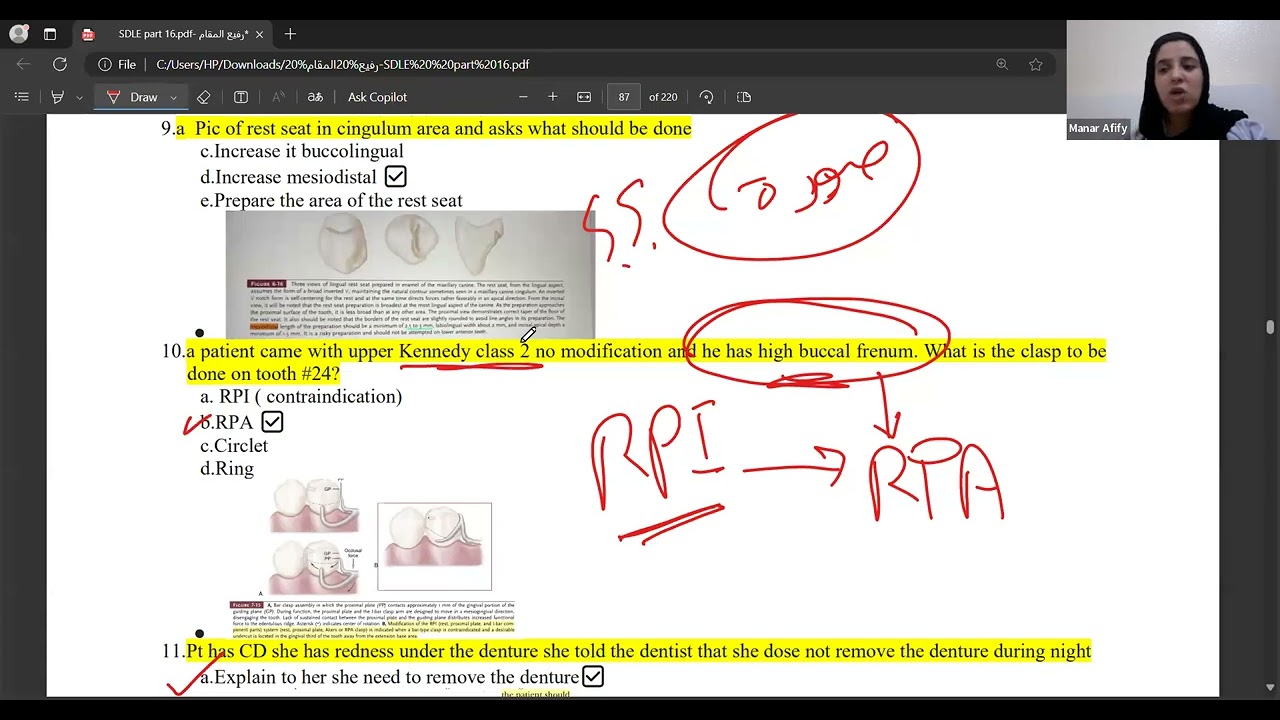Viewport: 1280px width, 720px height.
Task: Edit the page number field
Action: (624, 97)
